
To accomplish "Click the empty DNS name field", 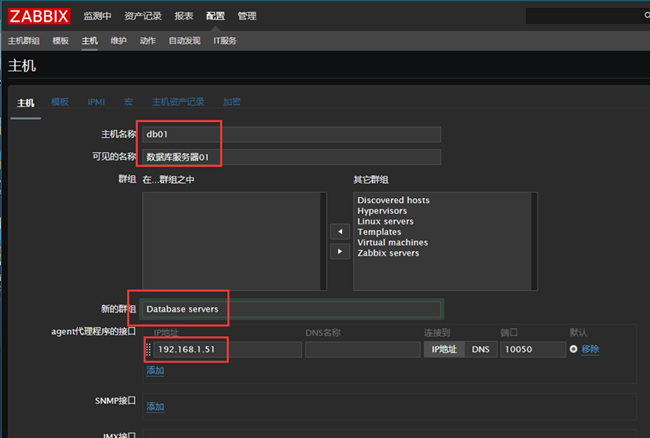I will (x=363, y=349).
